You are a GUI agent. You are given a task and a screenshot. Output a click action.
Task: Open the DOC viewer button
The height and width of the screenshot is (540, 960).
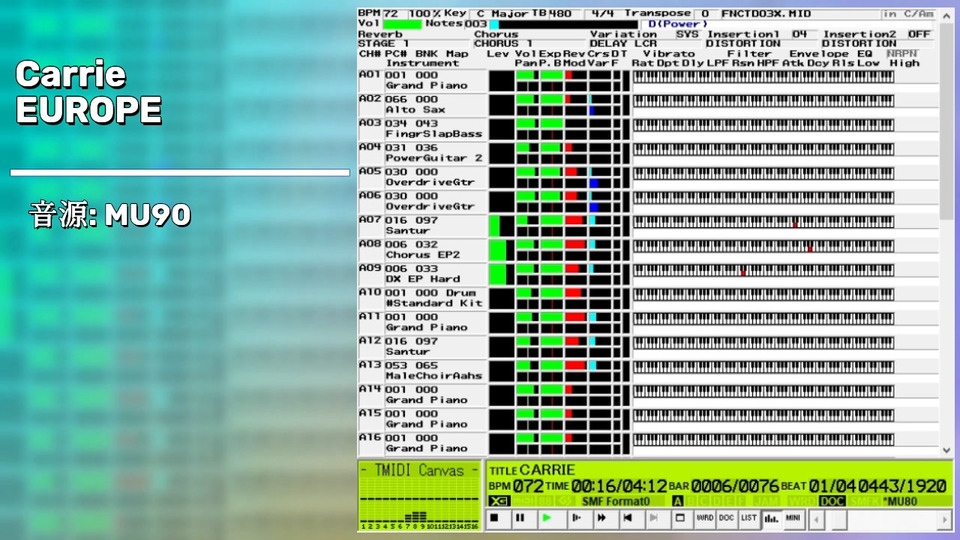[727, 519]
